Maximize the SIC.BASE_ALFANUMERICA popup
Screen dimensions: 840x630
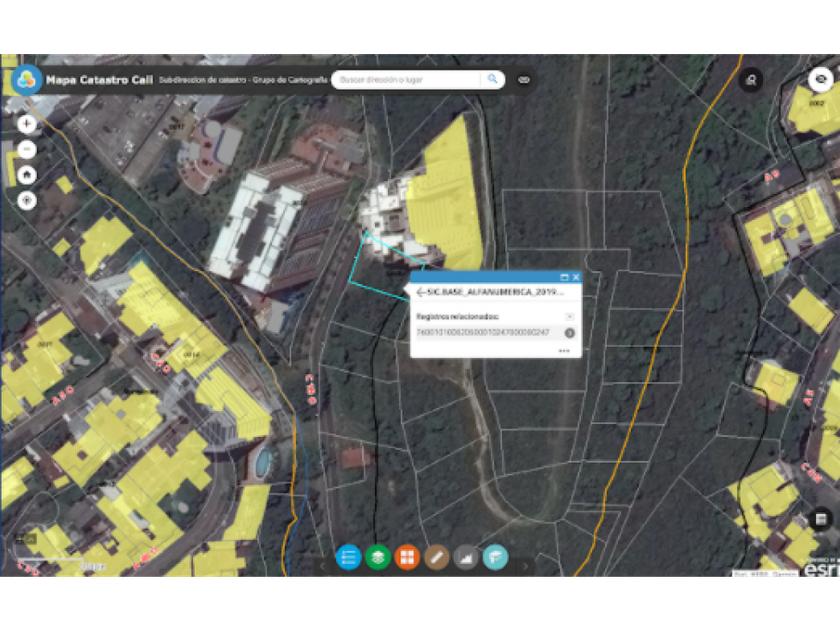click(x=564, y=277)
